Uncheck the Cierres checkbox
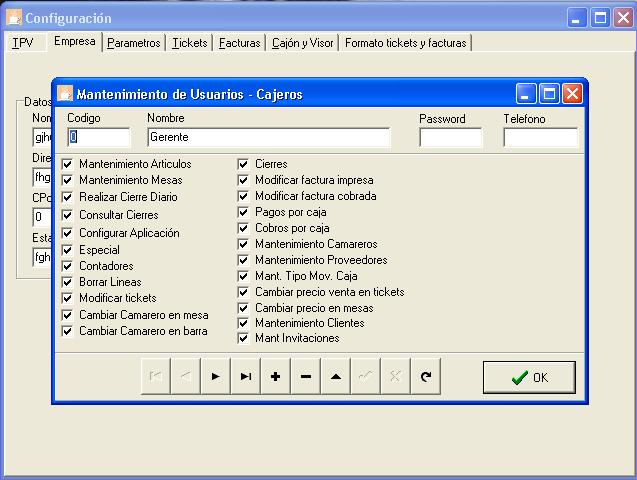The height and width of the screenshot is (480, 637). [243, 164]
